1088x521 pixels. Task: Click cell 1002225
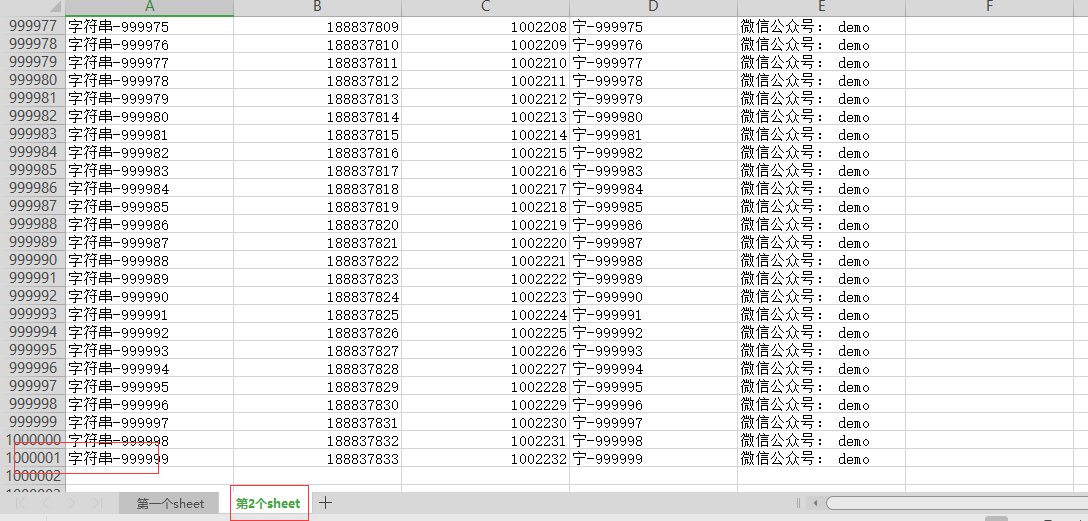485,332
